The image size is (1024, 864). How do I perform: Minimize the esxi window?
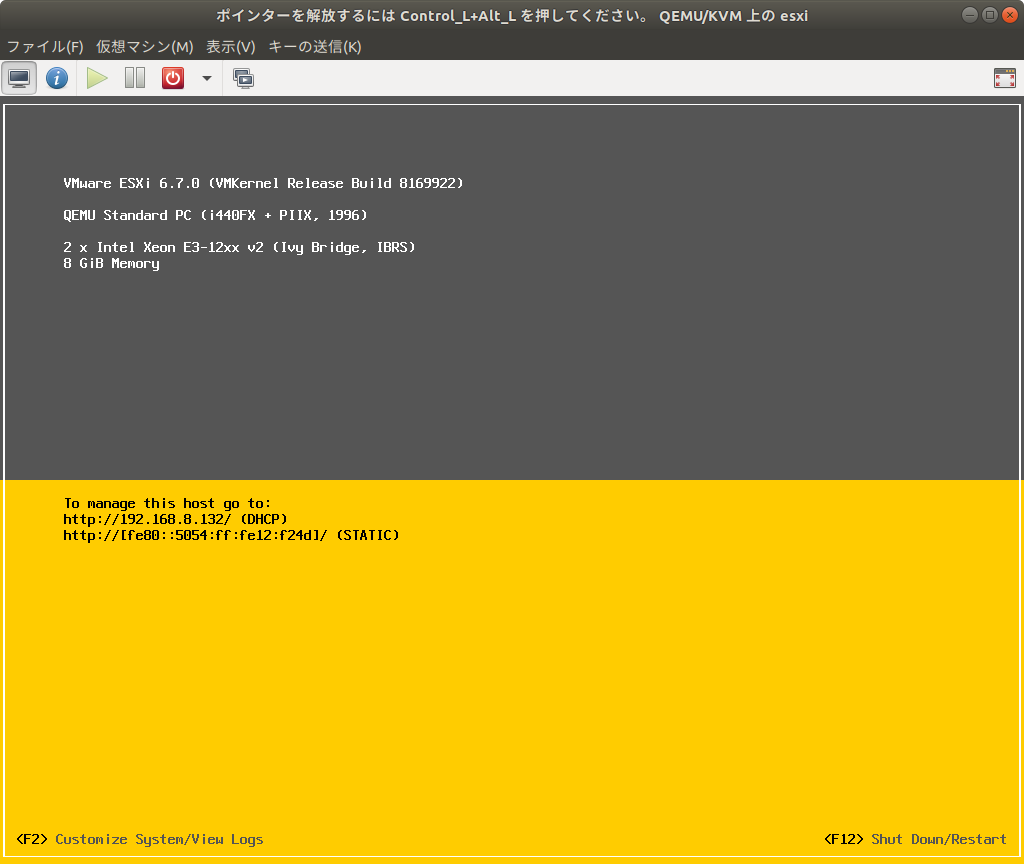click(x=970, y=15)
